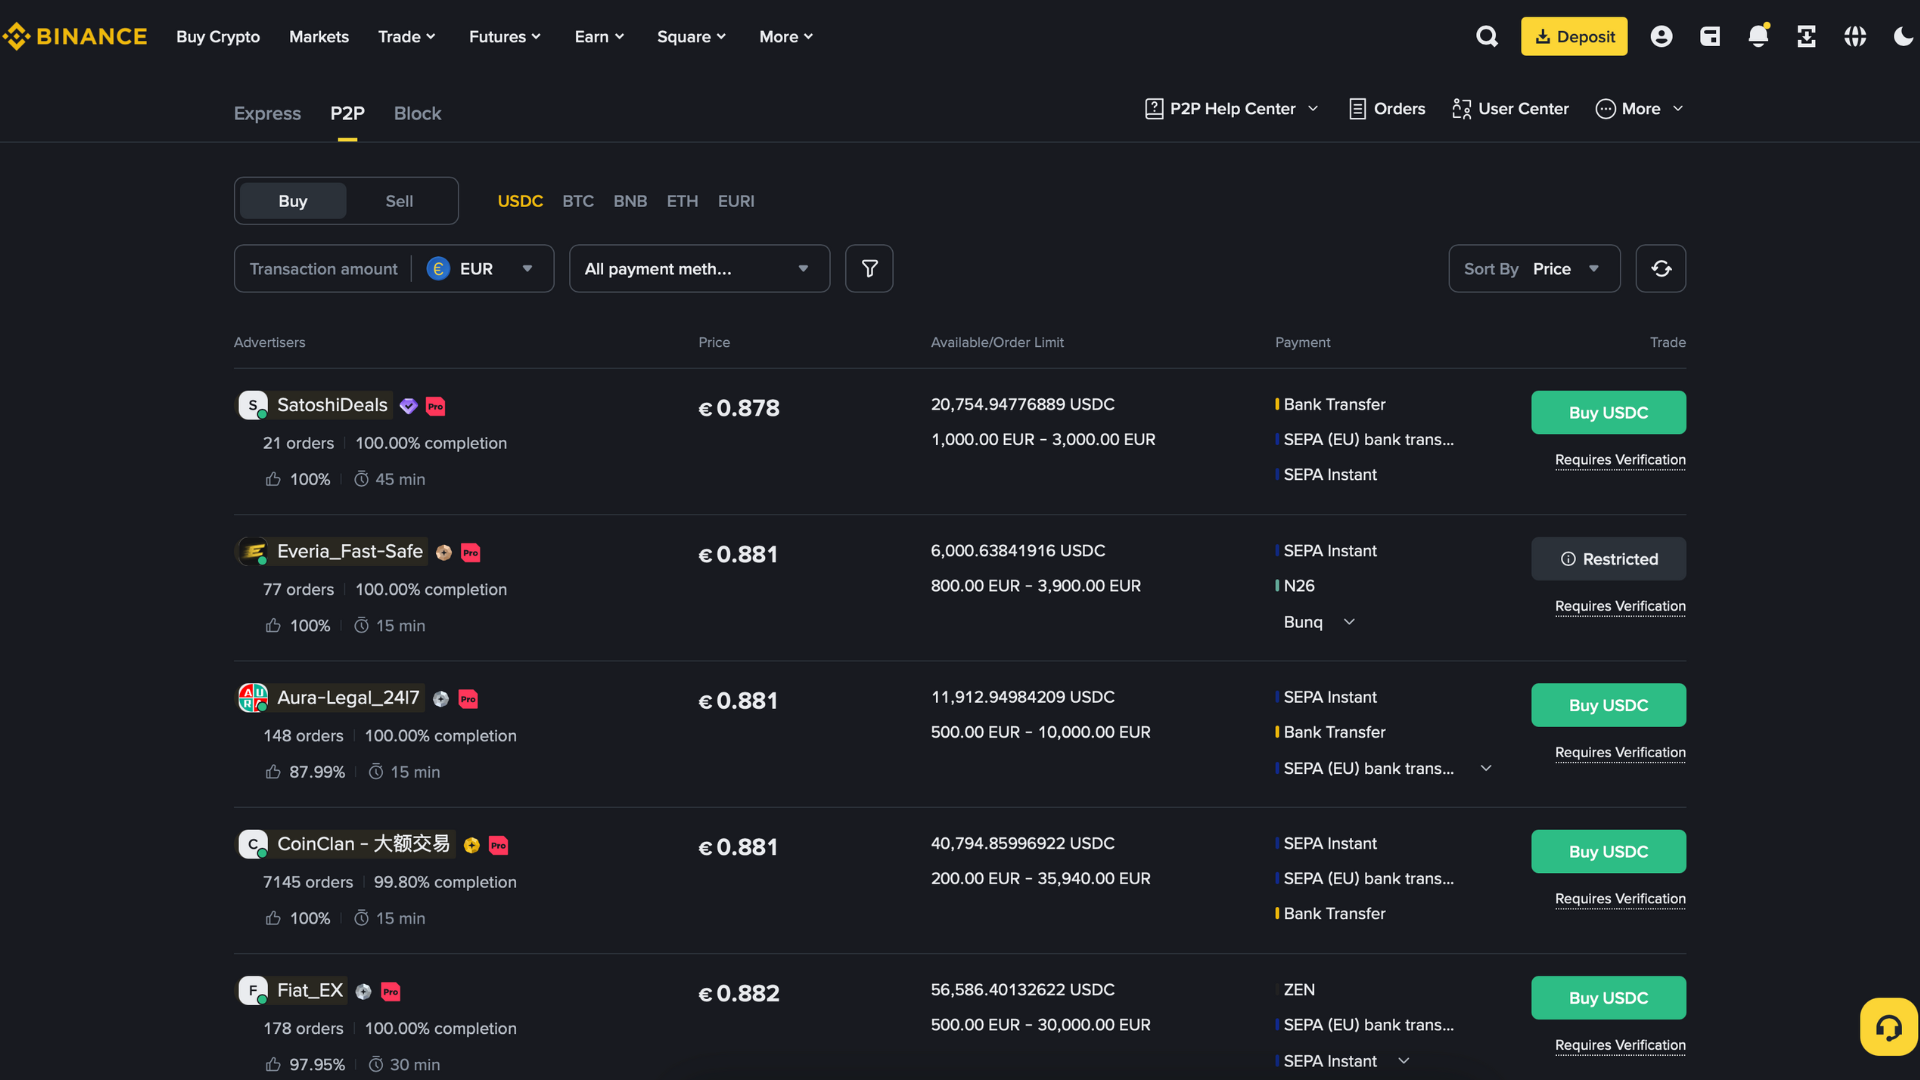
Task: Open the search magnifier
Action: [x=1487, y=36]
